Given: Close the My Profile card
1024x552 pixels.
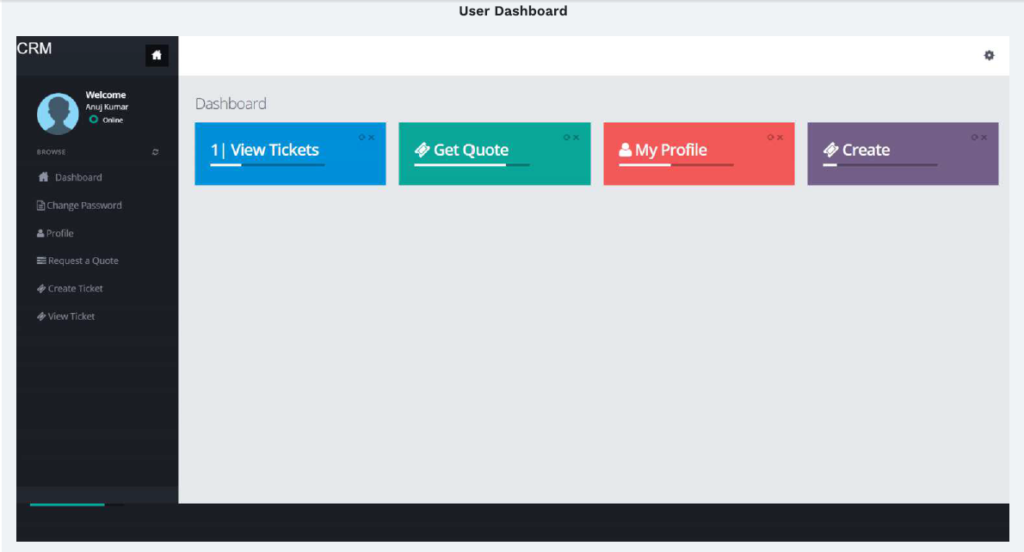Looking at the screenshot, I should [780, 137].
